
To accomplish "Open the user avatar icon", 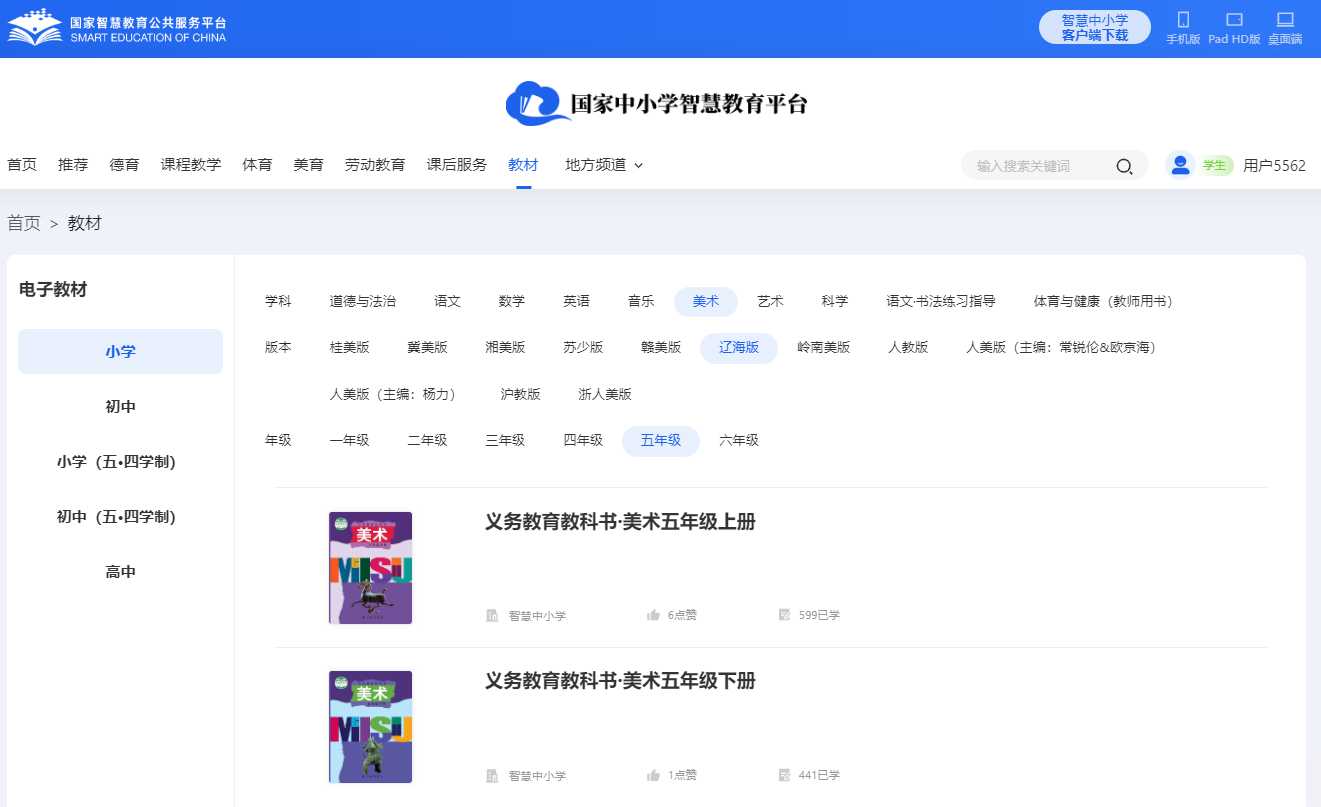I will [1180, 165].
